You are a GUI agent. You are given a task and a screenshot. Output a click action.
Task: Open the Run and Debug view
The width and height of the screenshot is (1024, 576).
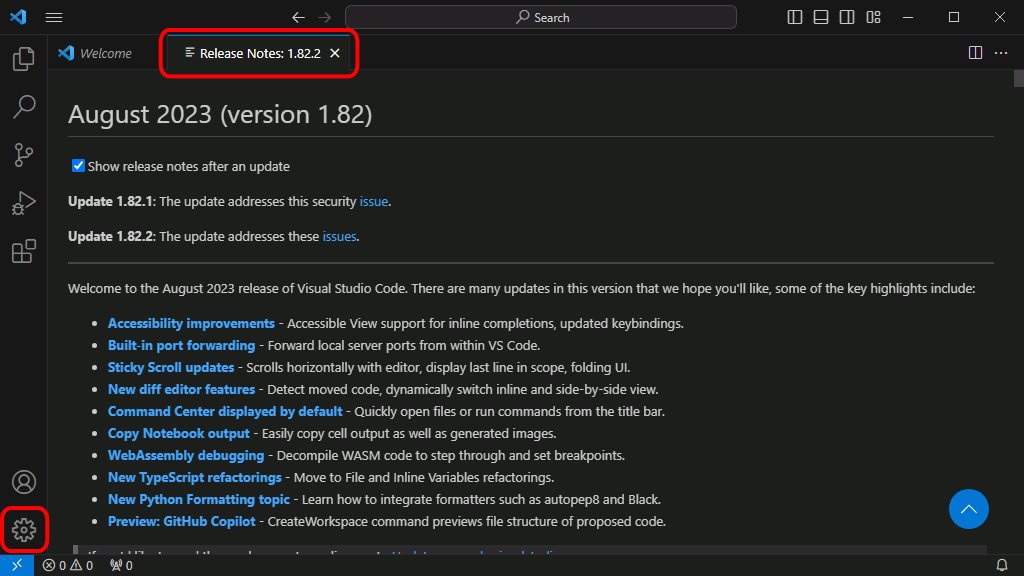click(x=24, y=203)
